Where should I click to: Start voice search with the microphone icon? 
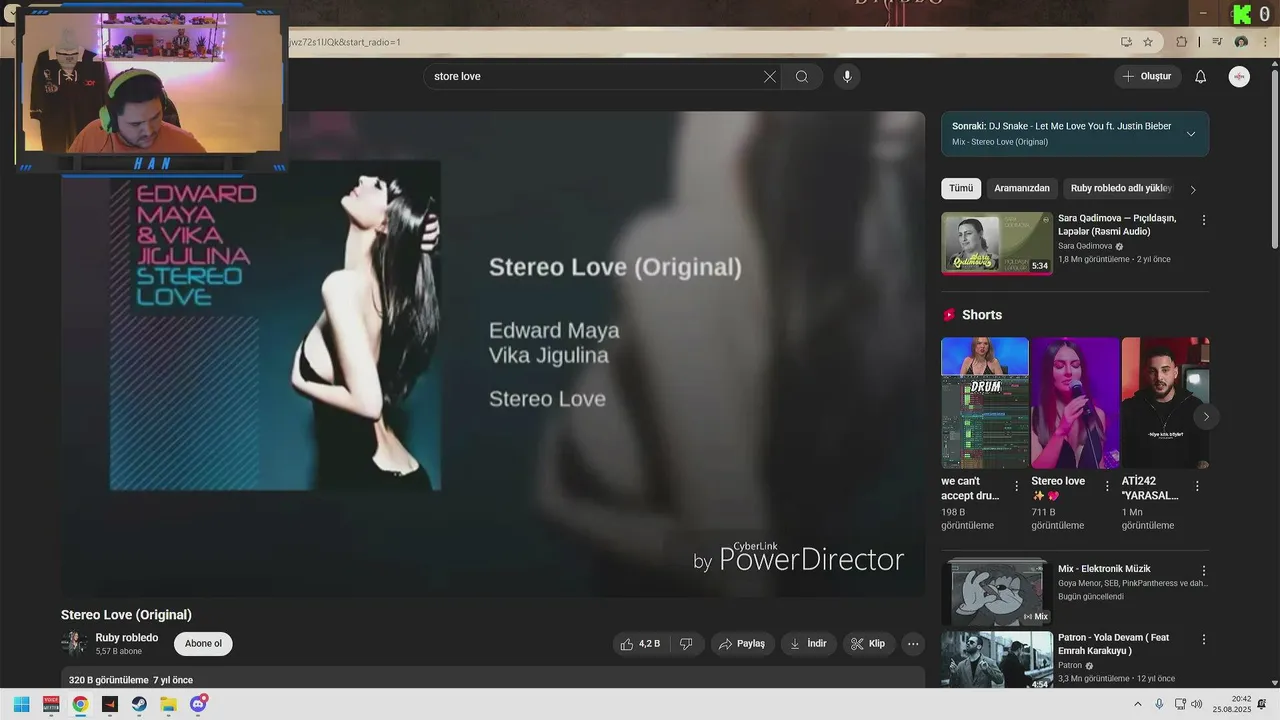847,77
